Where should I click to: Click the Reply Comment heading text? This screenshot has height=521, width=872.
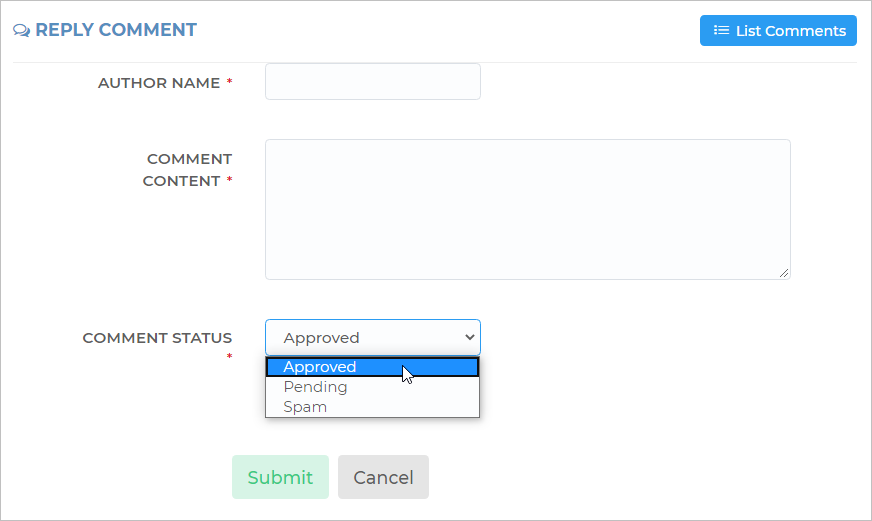tap(116, 29)
